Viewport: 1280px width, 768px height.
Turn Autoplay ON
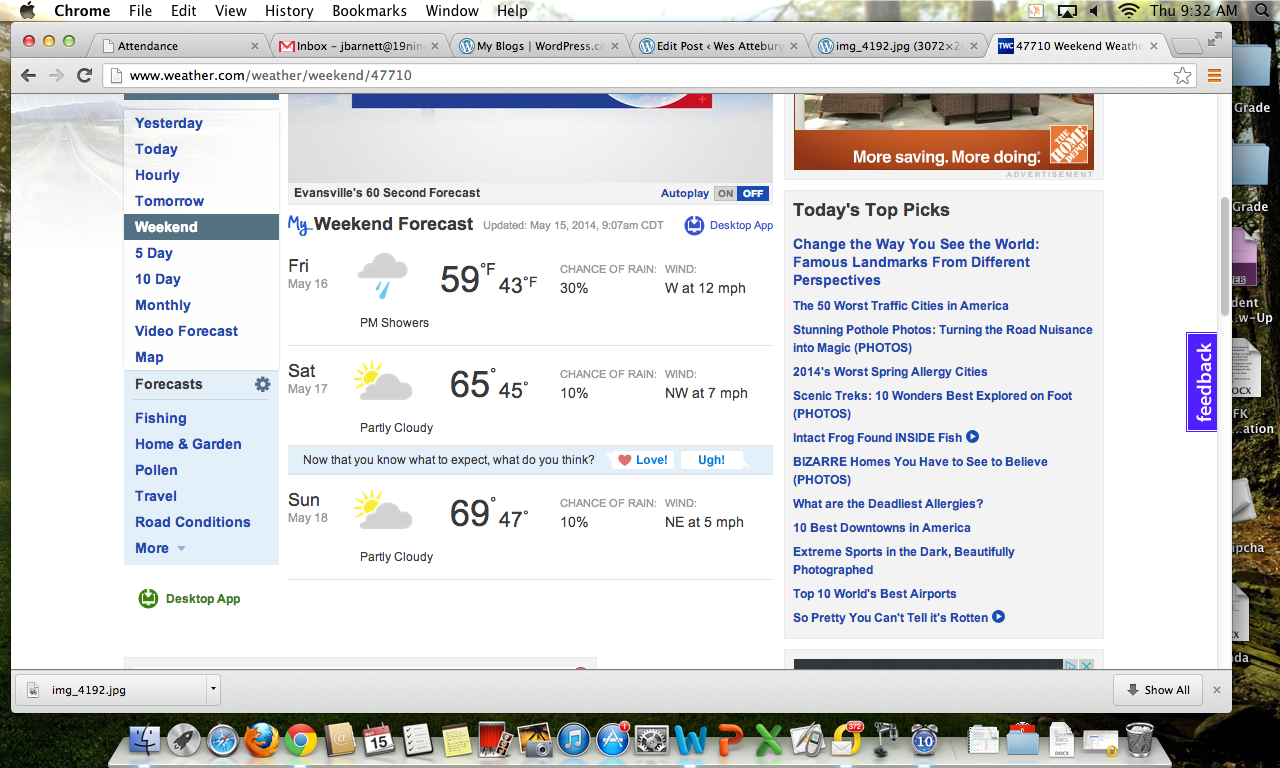pyautogui.click(x=725, y=194)
